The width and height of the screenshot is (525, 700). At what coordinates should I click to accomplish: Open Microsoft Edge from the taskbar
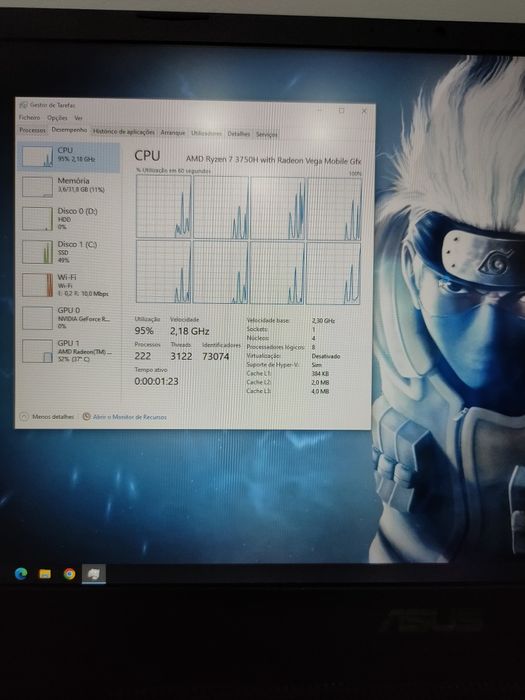click(x=21, y=574)
